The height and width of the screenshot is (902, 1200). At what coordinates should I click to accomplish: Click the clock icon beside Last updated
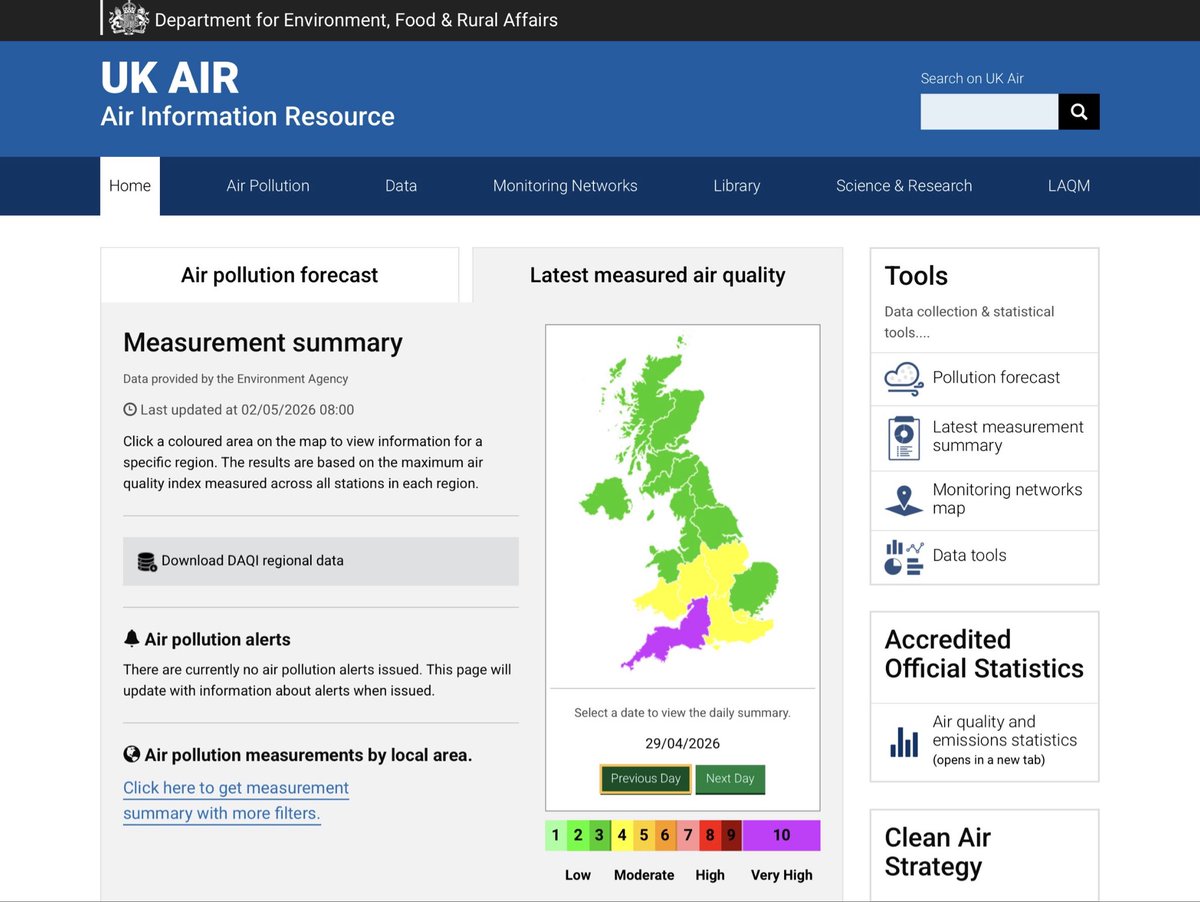click(x=130, y=410)
